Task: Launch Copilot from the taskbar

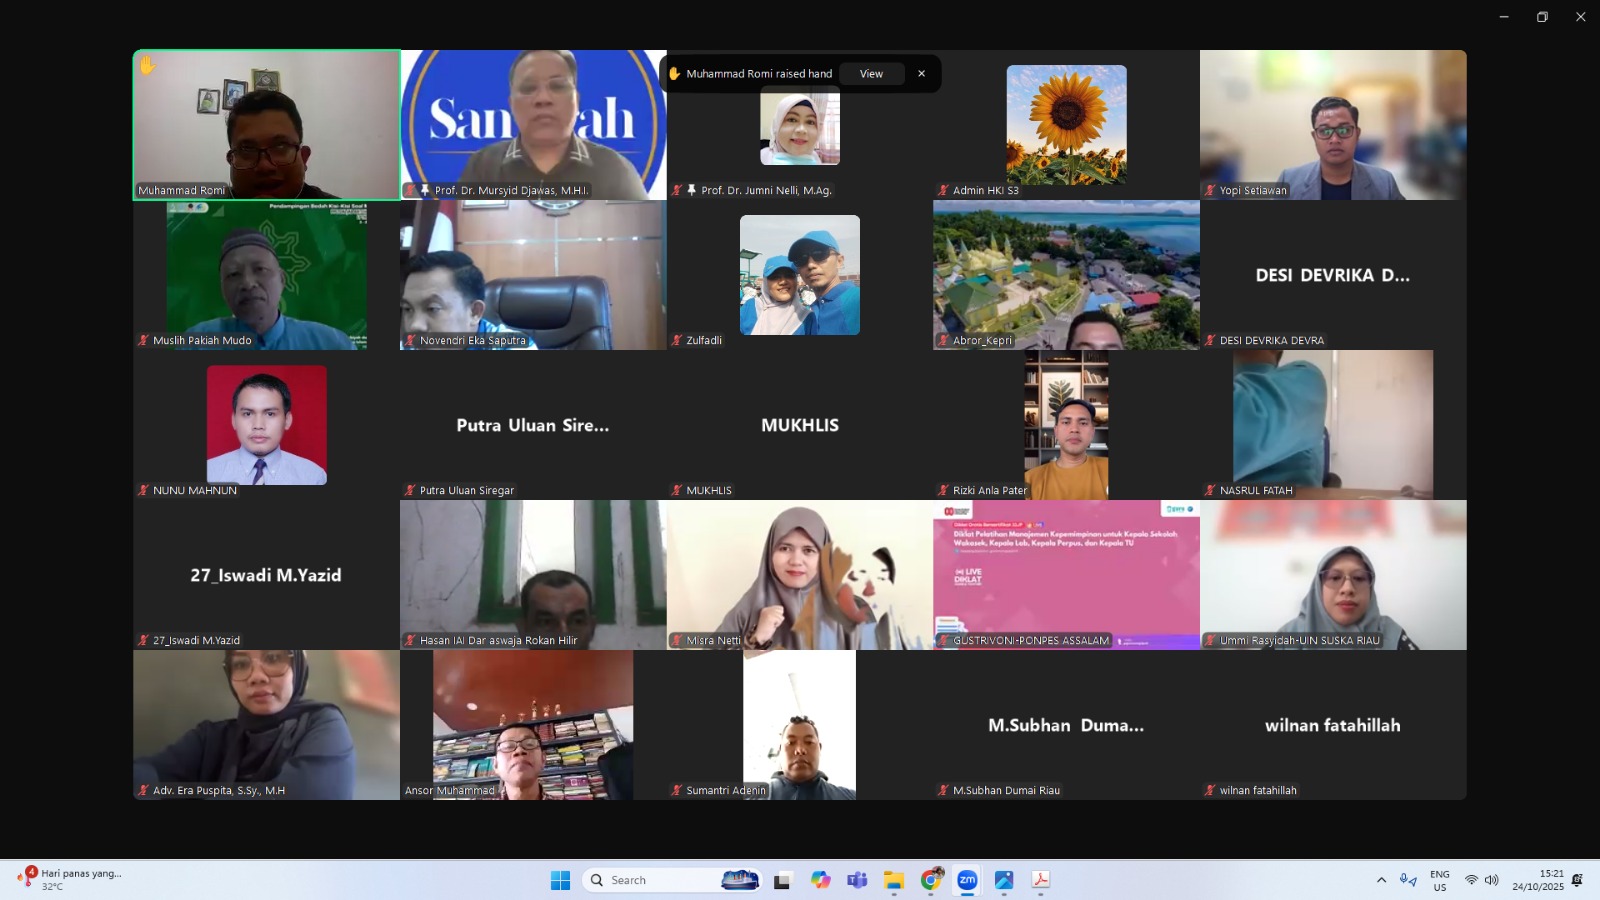Action: (821, 880)
